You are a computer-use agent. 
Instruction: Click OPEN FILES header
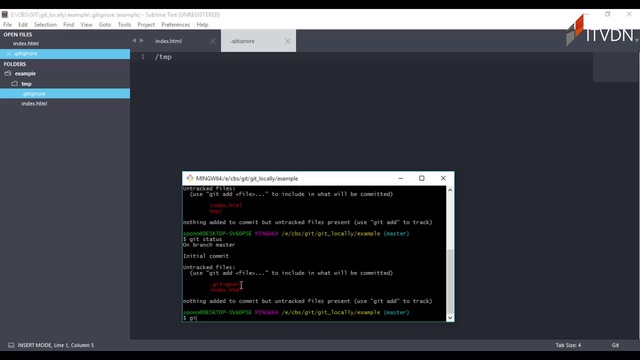tap(18, 35)
